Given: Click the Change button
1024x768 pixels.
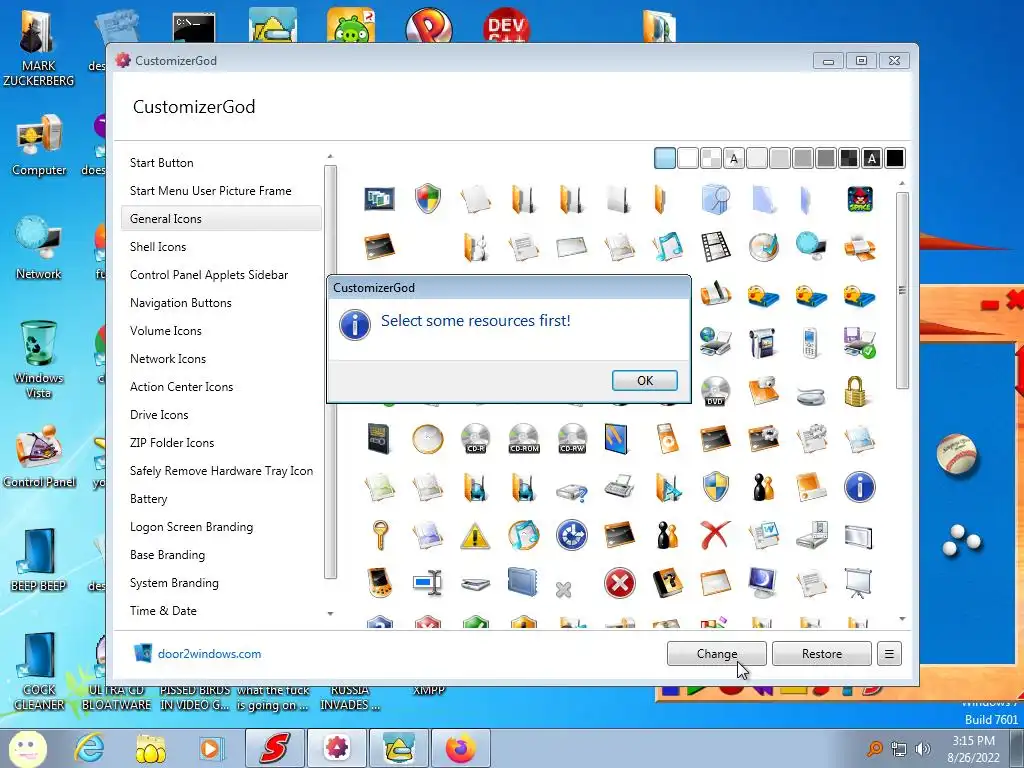Looking at the screenshot, I should (716, 654).
